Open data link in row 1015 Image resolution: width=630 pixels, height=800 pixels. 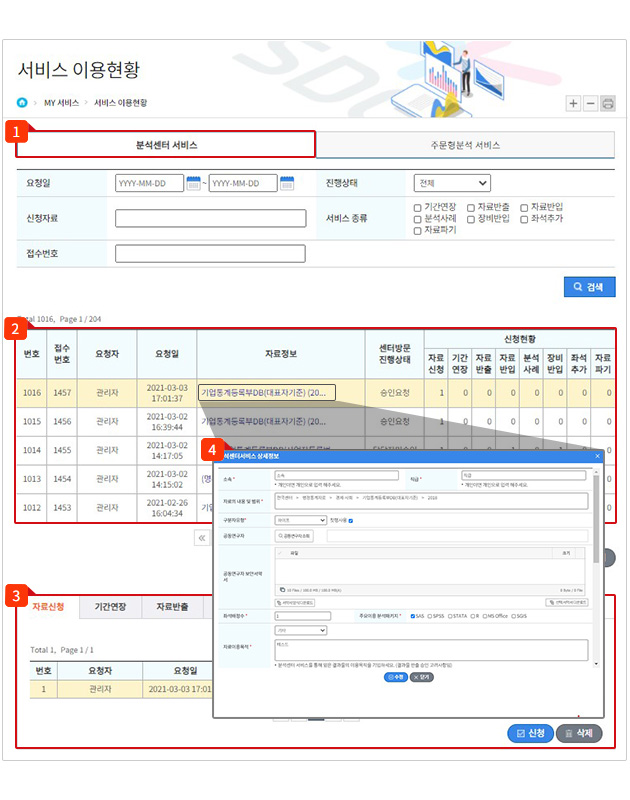click(263, 421)
